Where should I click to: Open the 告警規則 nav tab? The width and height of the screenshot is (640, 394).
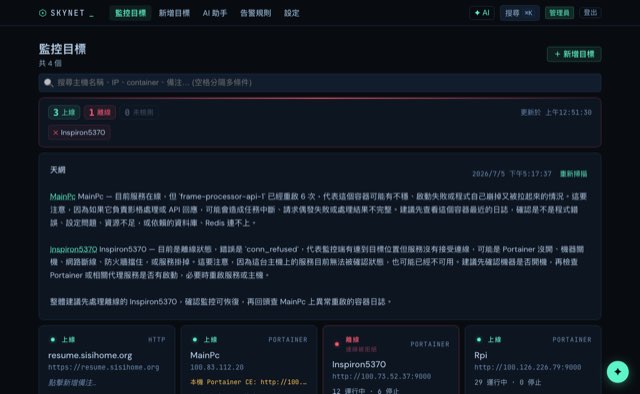[256, 13]
